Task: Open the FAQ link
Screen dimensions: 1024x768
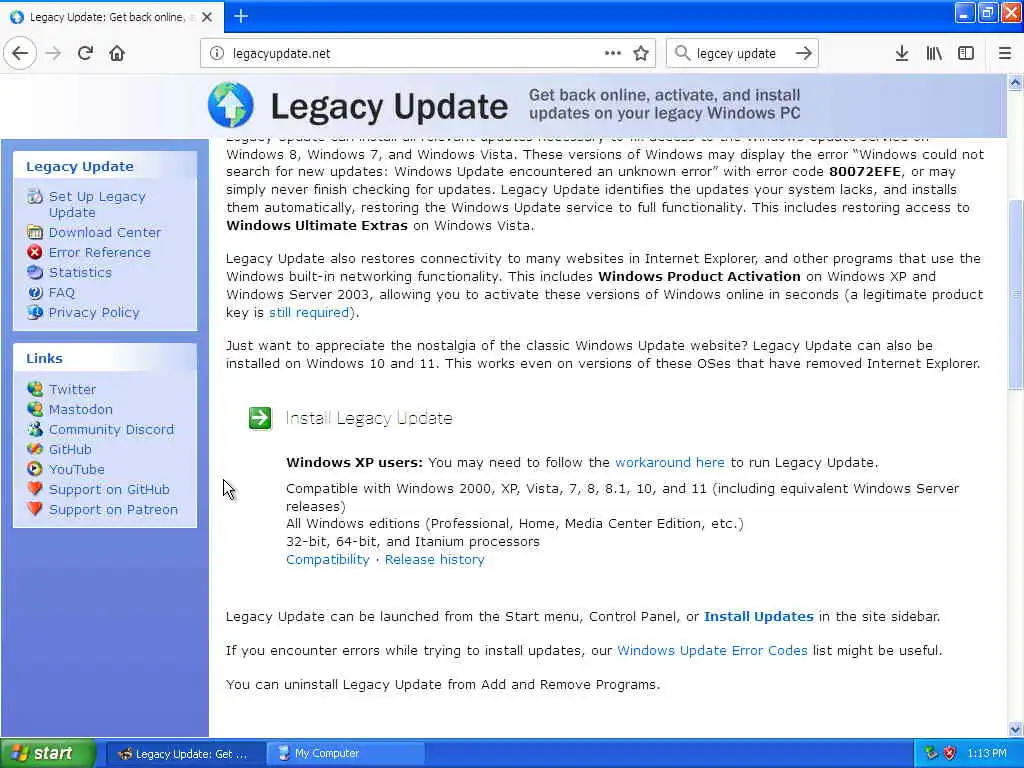Action: point(61,293)
